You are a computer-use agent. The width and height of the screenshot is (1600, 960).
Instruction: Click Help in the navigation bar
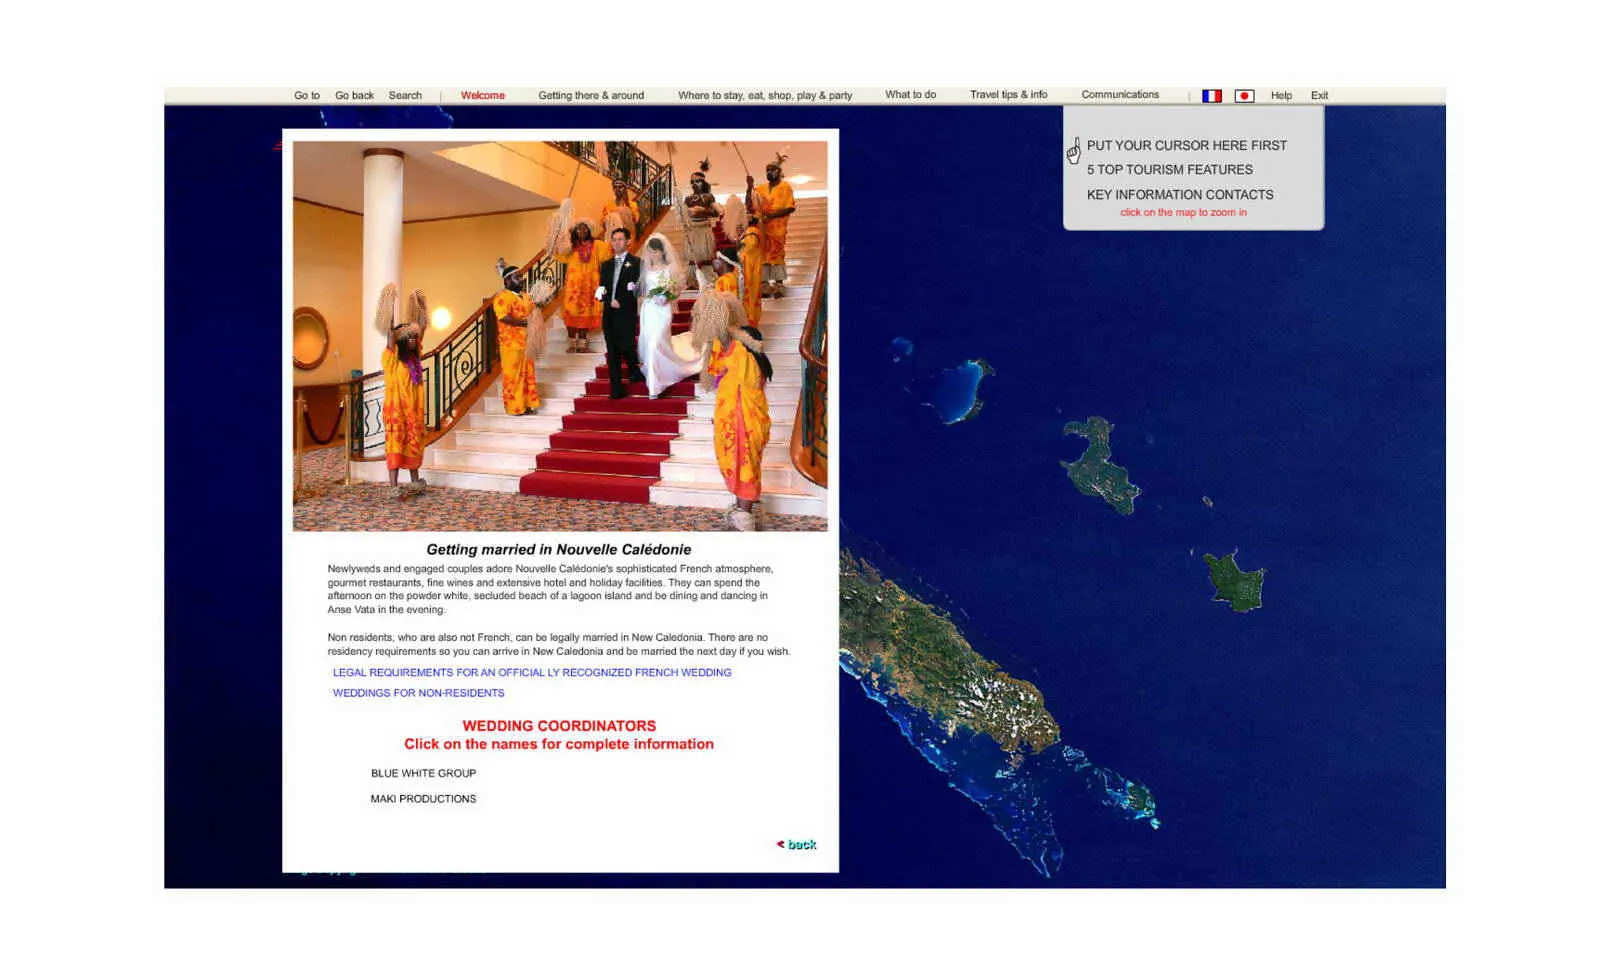click(x=1283, y=95)
